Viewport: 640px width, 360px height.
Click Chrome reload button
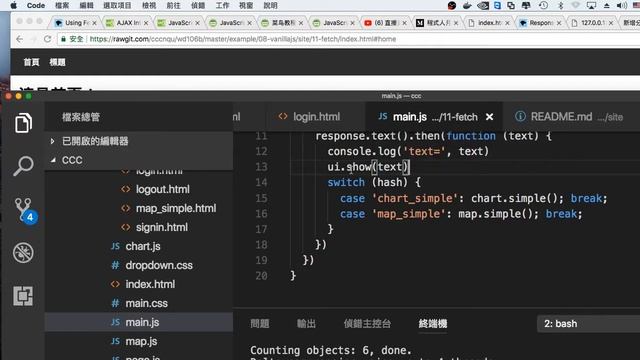click(47, 39)
